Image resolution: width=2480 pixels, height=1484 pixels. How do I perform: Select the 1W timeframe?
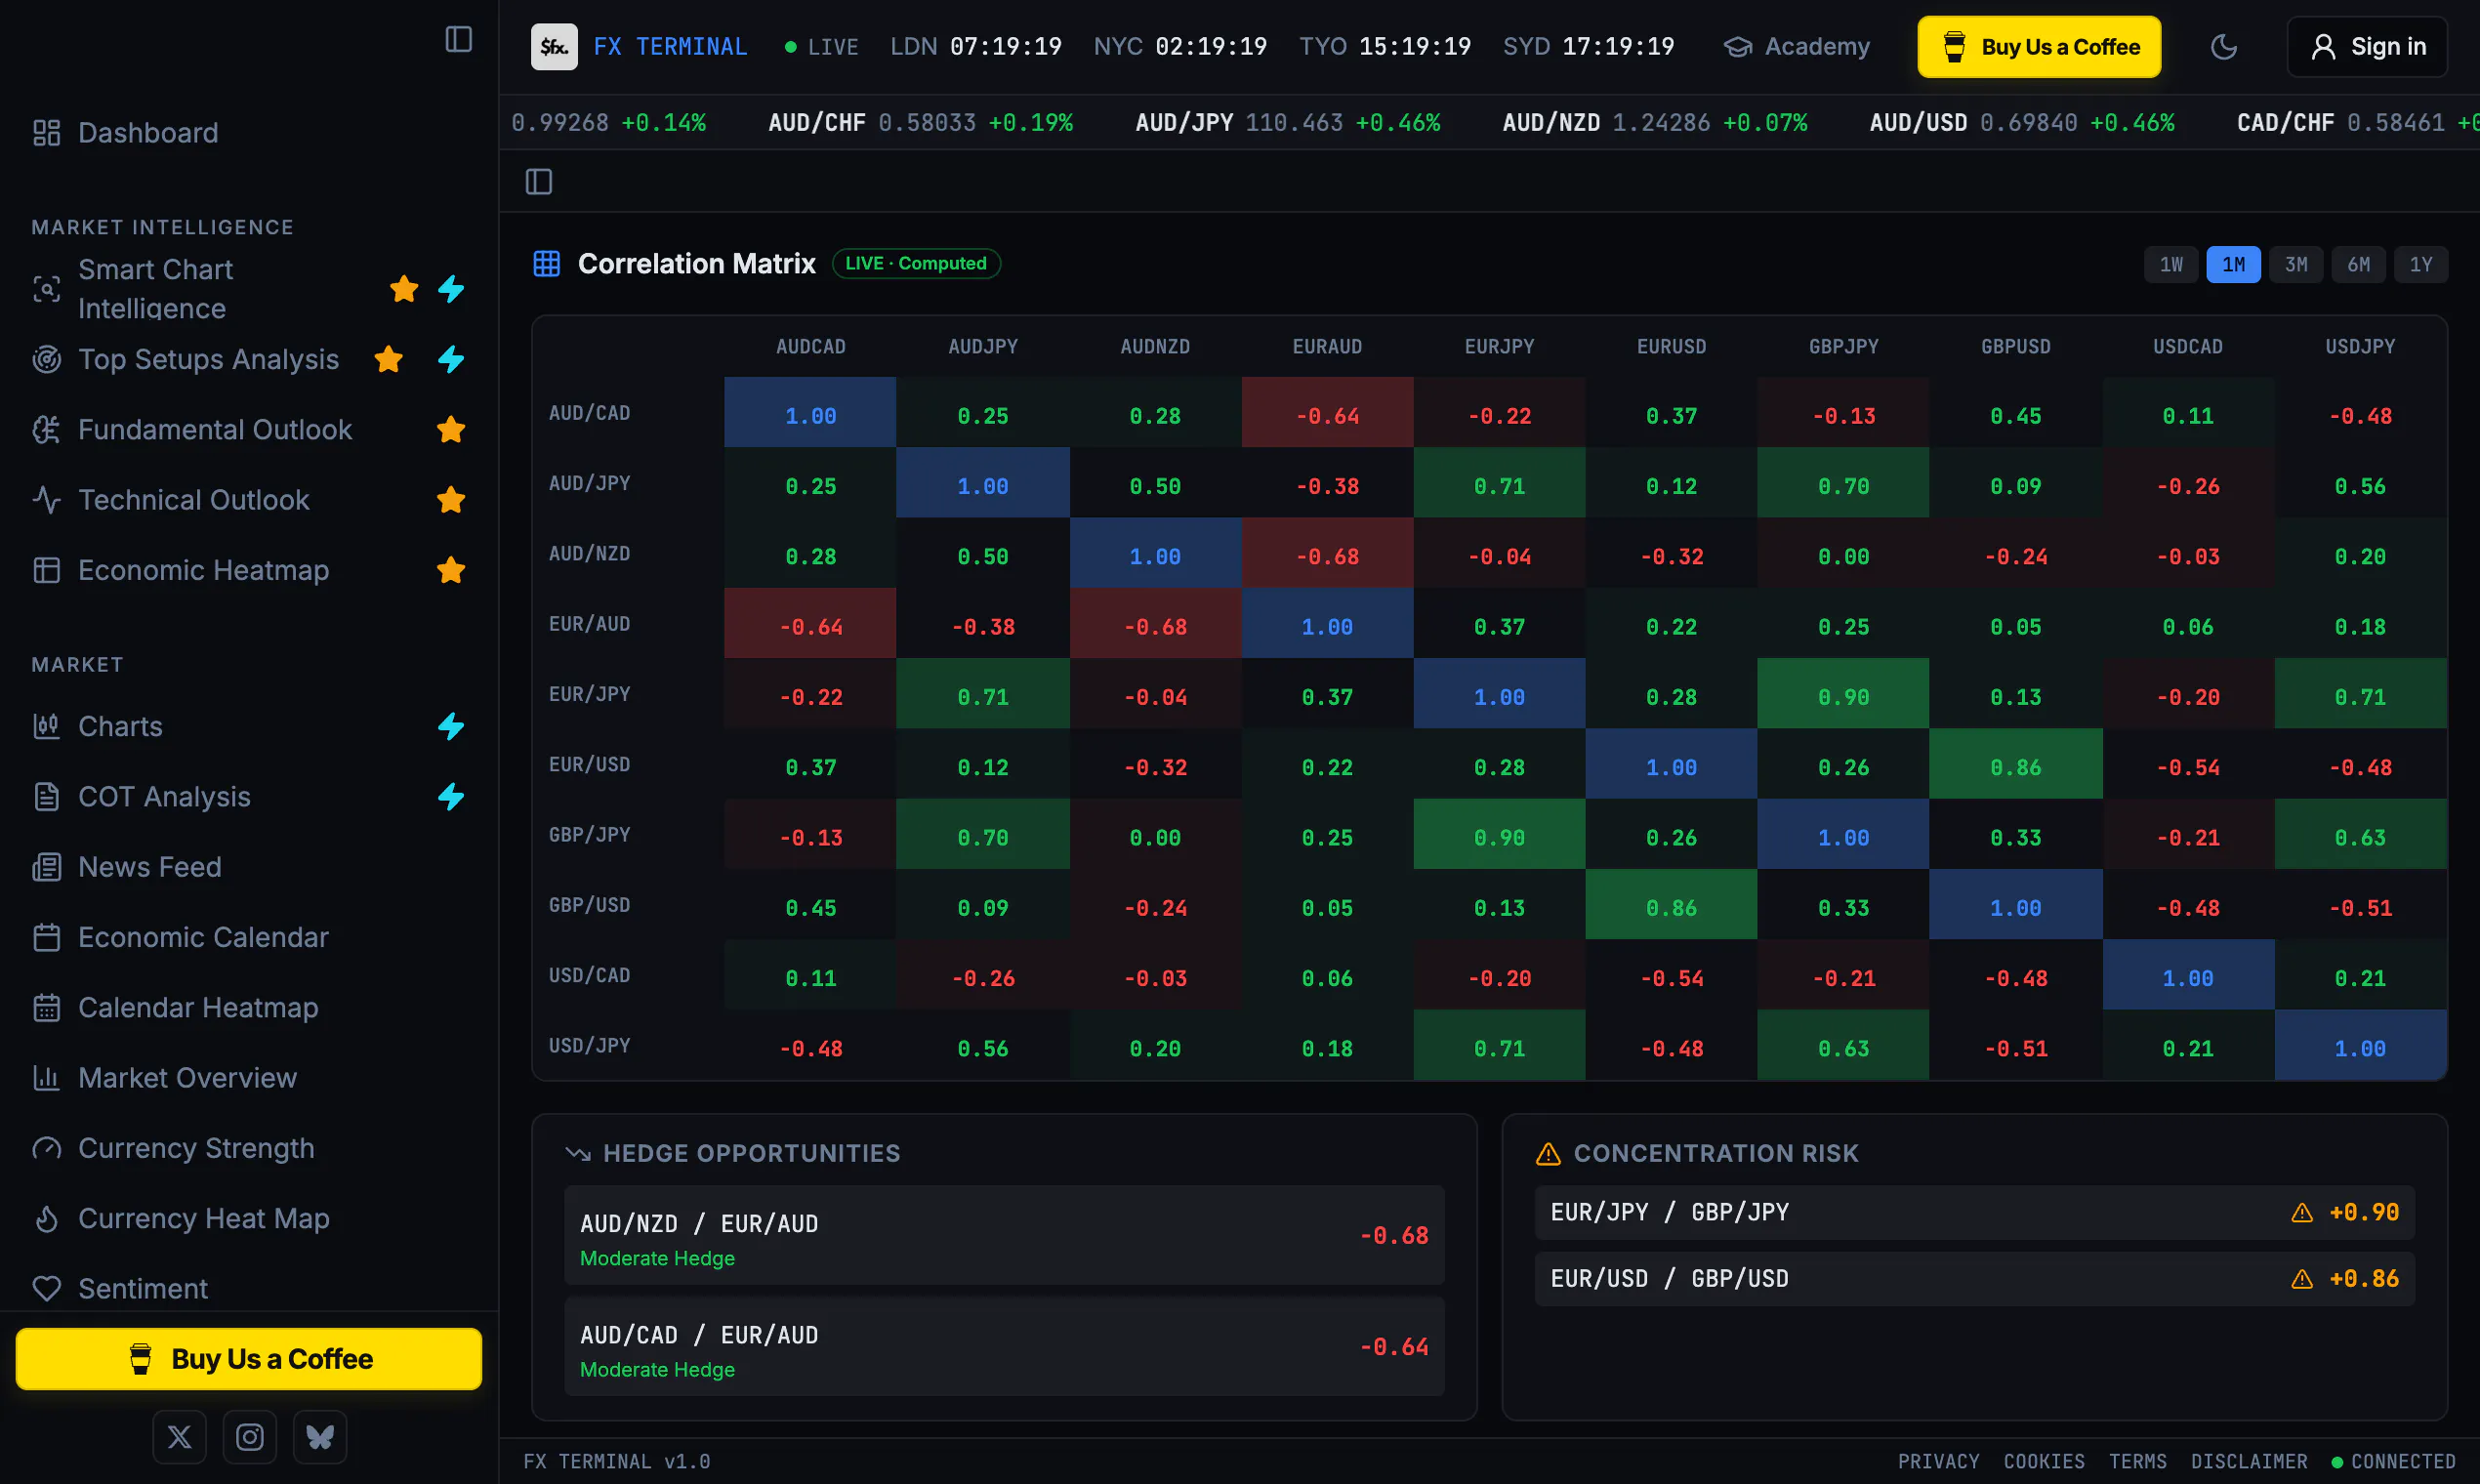(x=2171, y=264)
